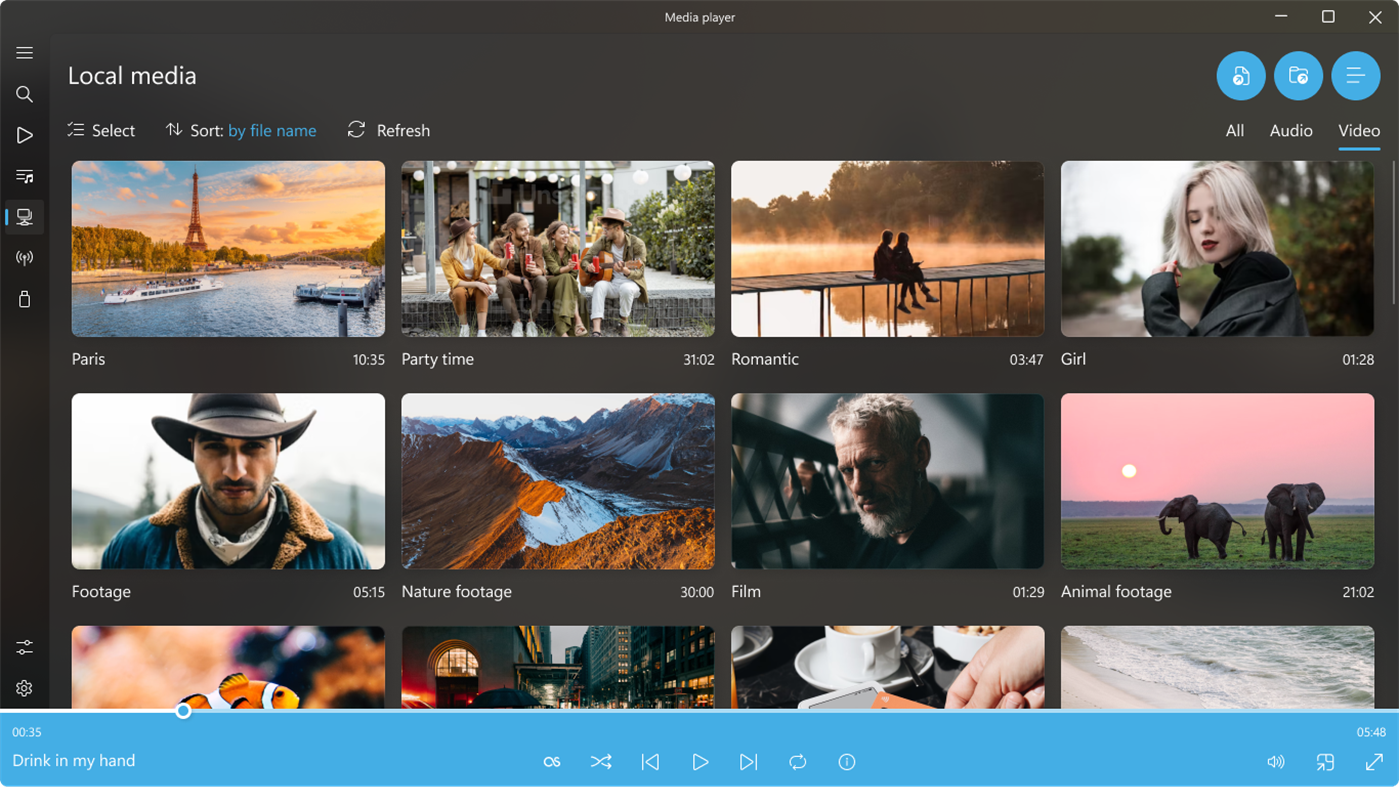
Task: Open the Cast to device sidebar icon
Action: [x=24, y=257]
